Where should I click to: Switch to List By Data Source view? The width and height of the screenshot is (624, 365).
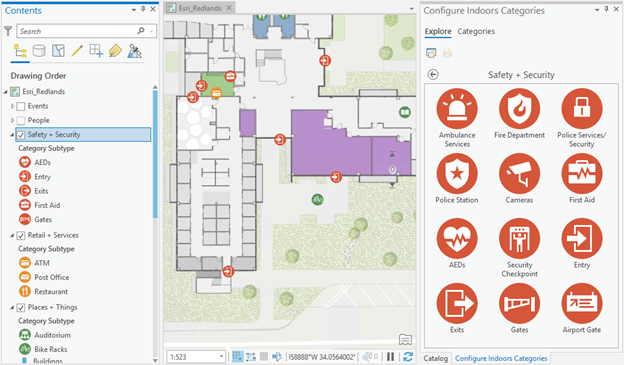tap(39, 51)
